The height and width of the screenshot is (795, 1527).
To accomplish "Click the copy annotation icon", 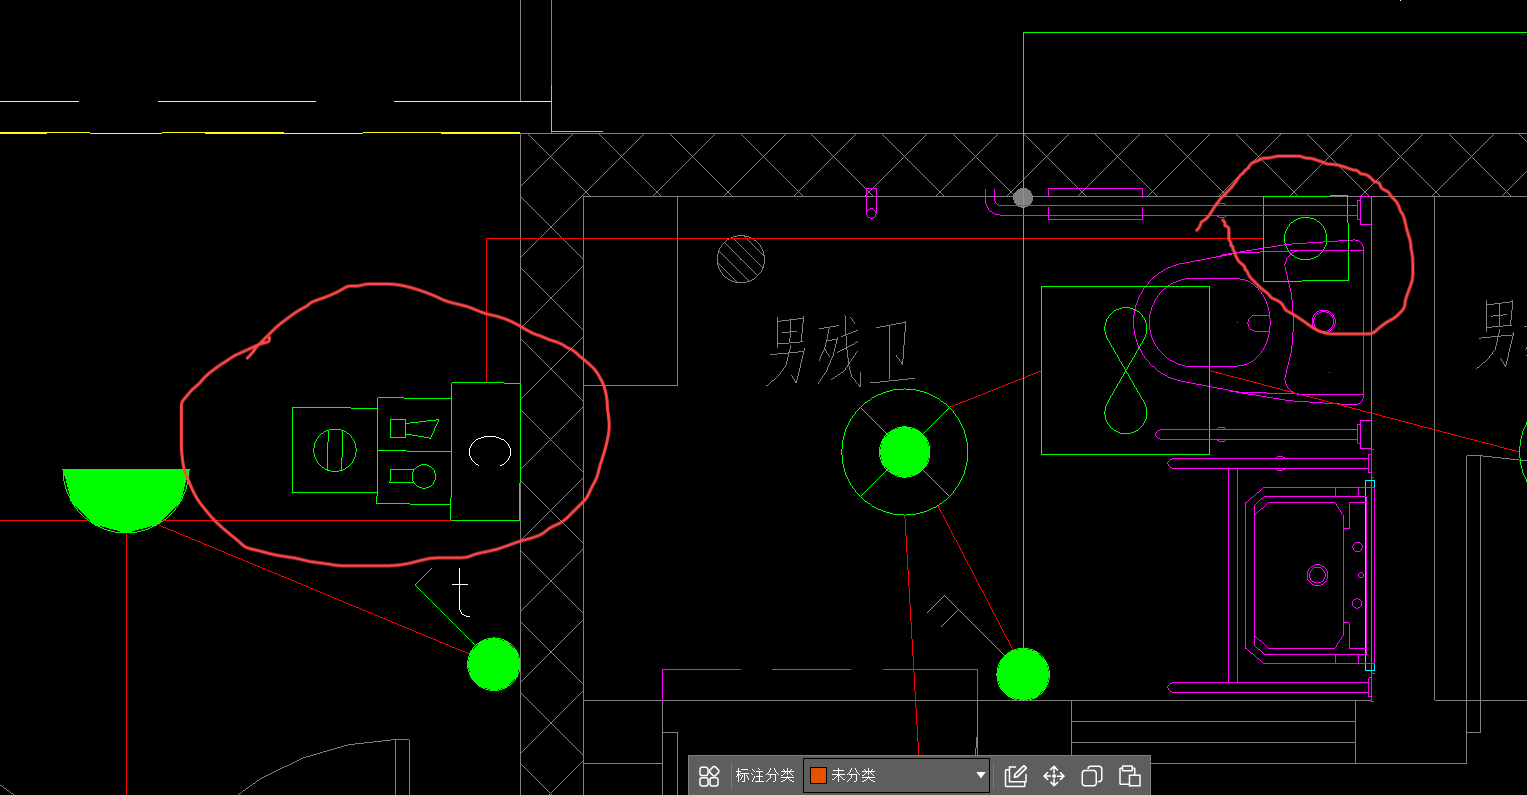I will (x=1092, y=776).
